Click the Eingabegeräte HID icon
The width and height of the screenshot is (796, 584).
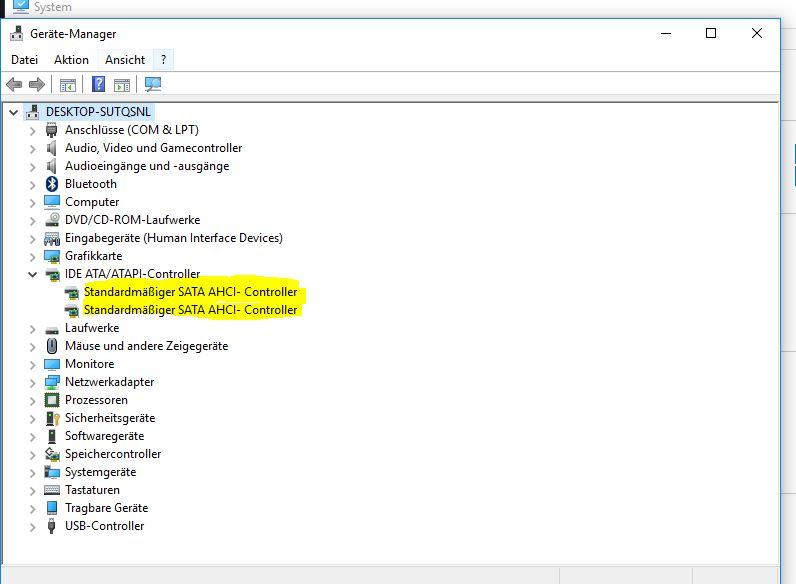[52, 238]
